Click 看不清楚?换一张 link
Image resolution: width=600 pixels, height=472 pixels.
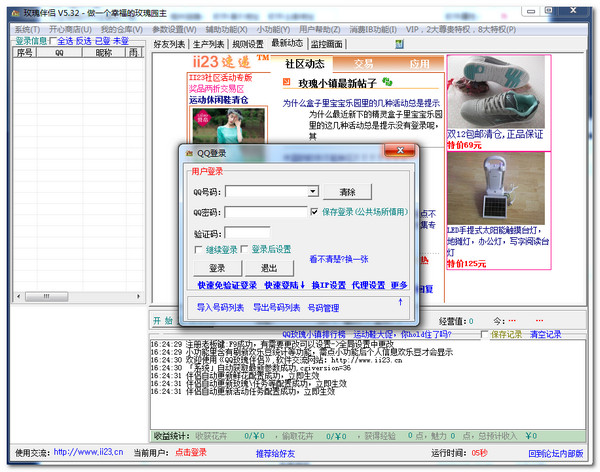coord(339,259)
